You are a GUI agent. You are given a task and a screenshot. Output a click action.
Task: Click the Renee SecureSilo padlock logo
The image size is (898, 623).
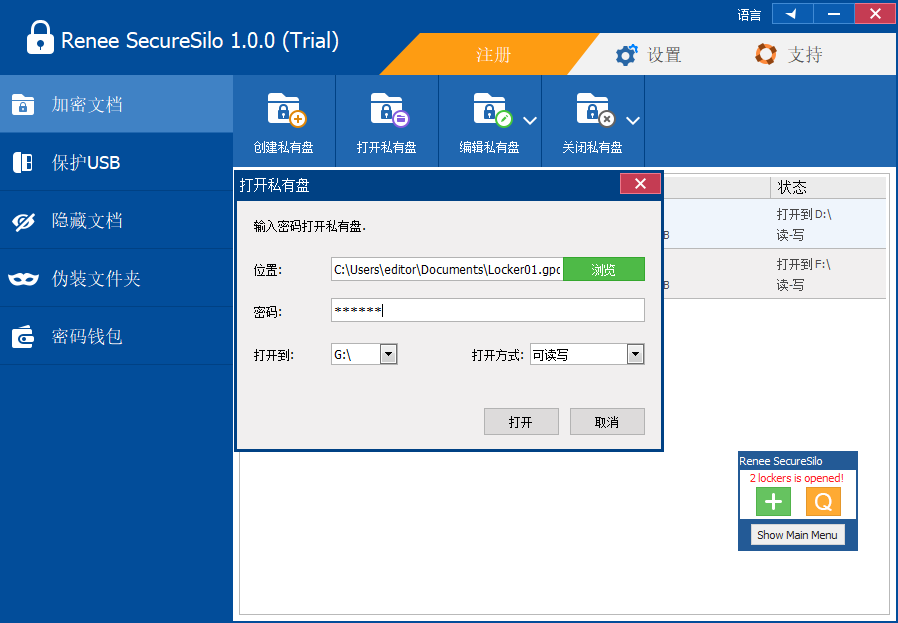click(x=40, y=38)
